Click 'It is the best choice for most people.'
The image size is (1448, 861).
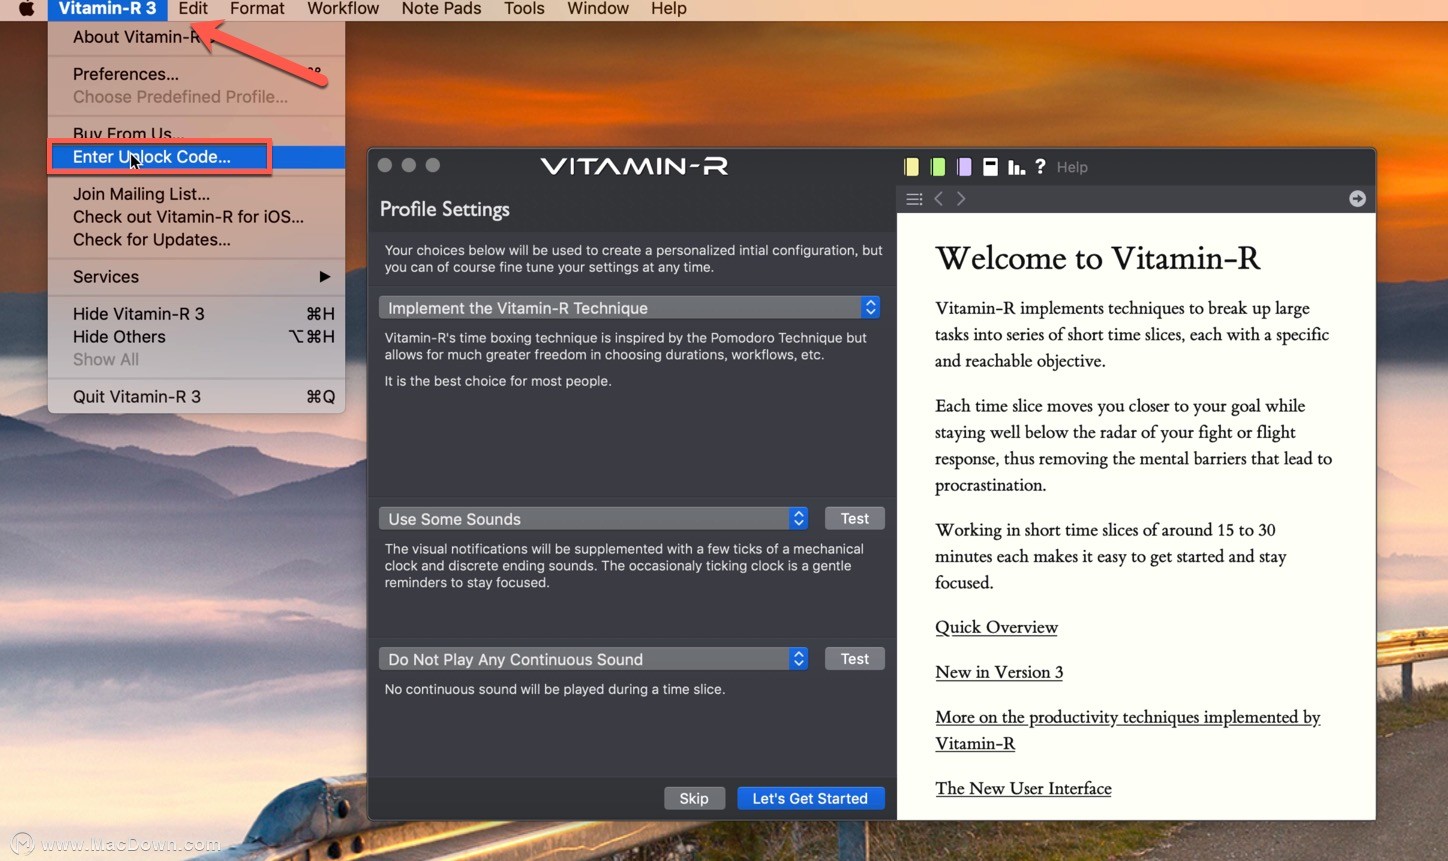(498, 381)
